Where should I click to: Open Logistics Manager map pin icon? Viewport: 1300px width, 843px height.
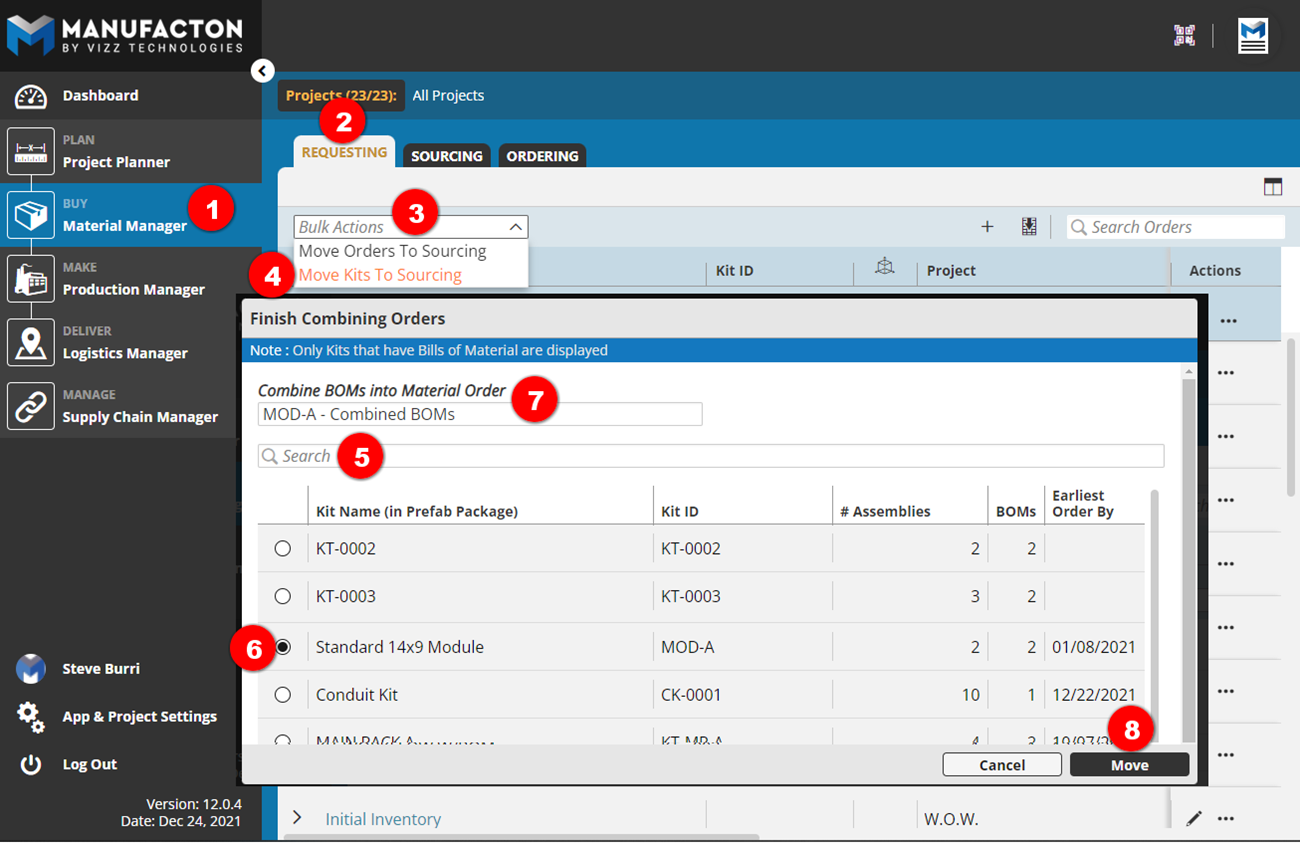coord(31,343)
